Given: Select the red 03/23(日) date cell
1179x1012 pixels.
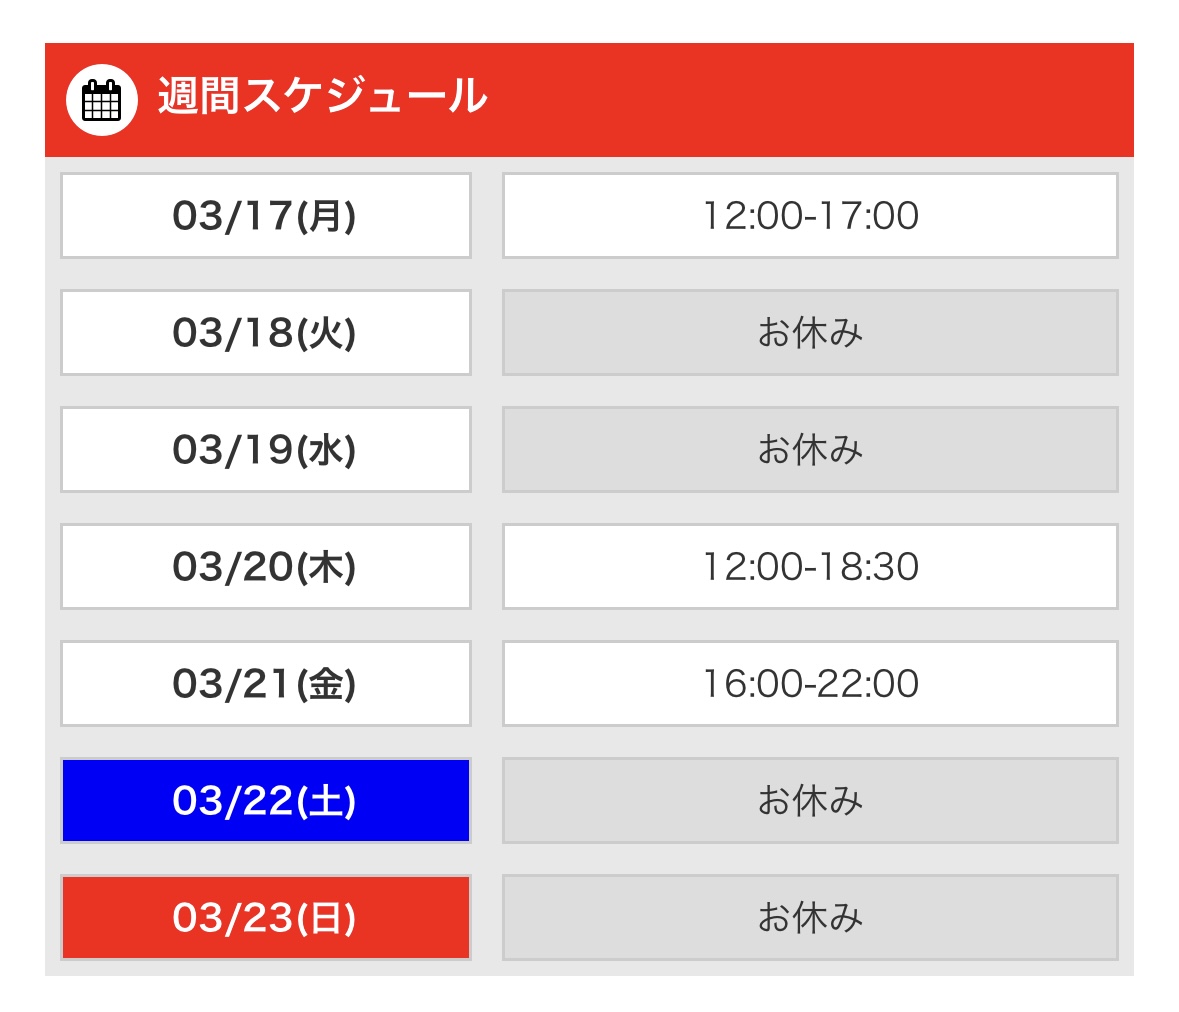Looking at the screenshot, I should 266,917.
